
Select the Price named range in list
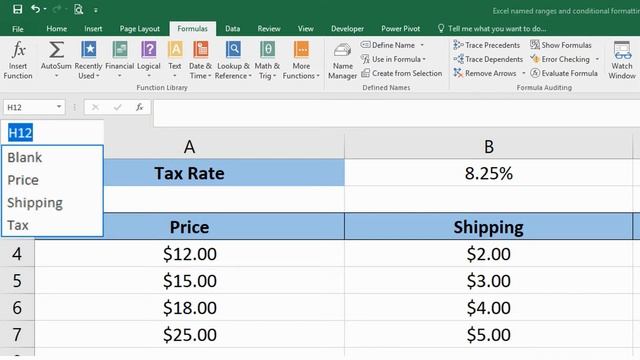pyautogui.click(x=52, y=180)
